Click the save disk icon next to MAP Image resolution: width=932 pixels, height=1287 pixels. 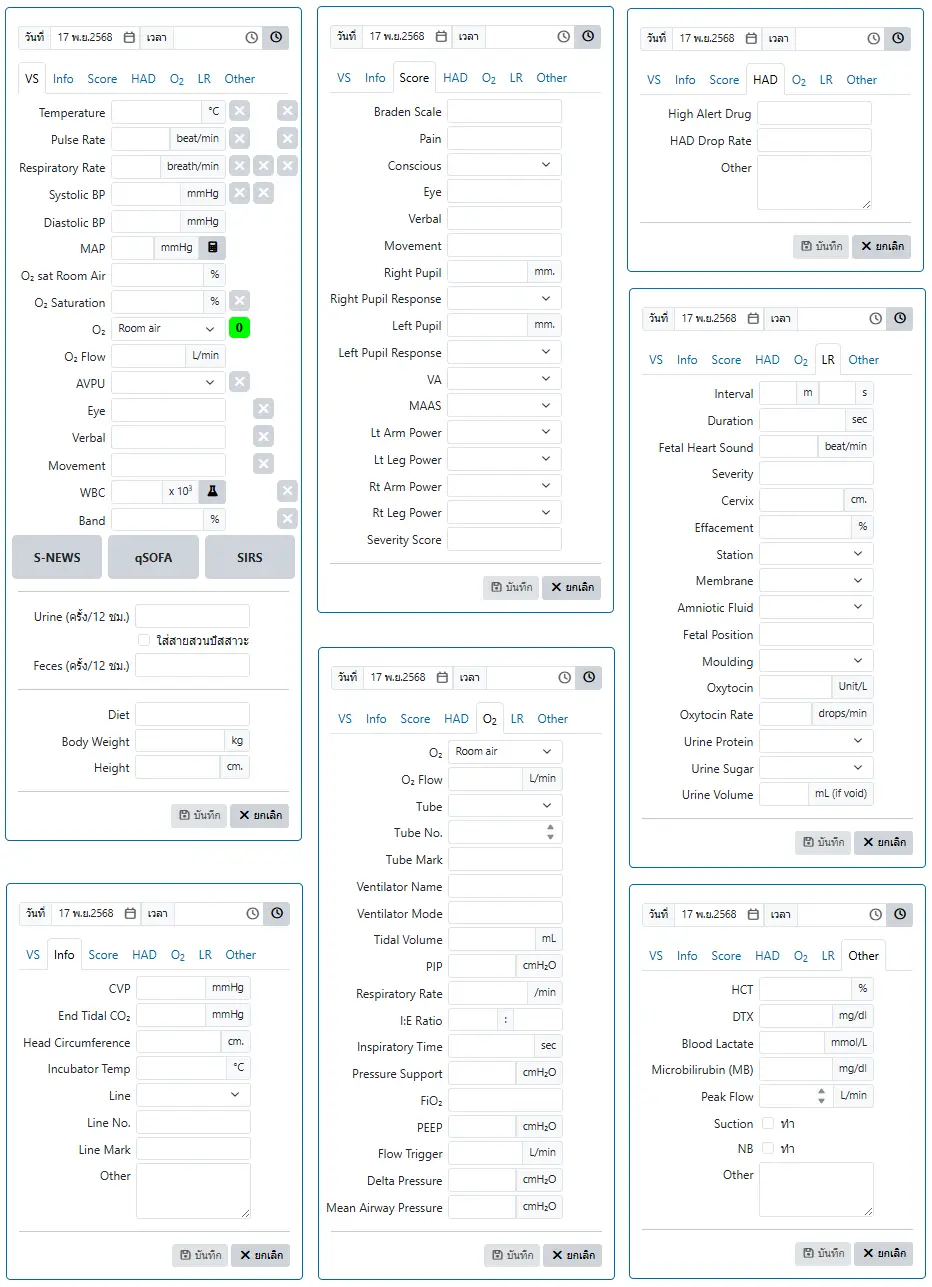(x=213, y=247)
